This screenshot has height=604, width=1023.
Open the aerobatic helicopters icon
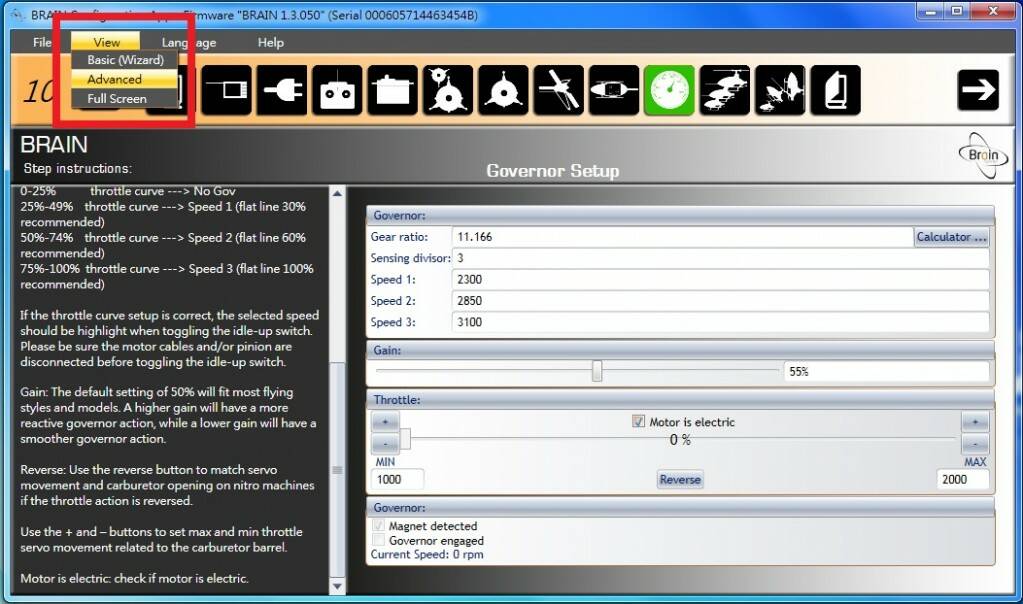tap(780, 90)
